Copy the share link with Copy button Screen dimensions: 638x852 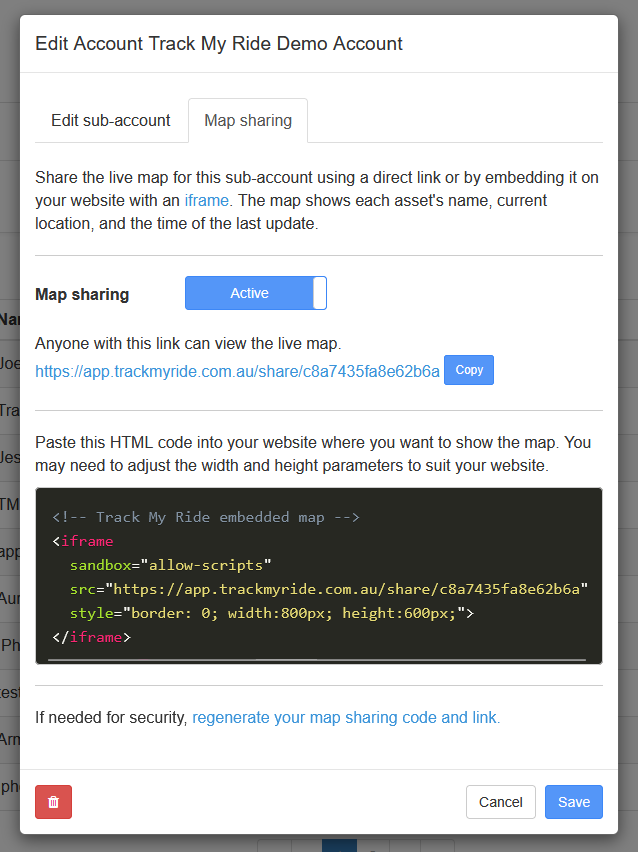469,370
